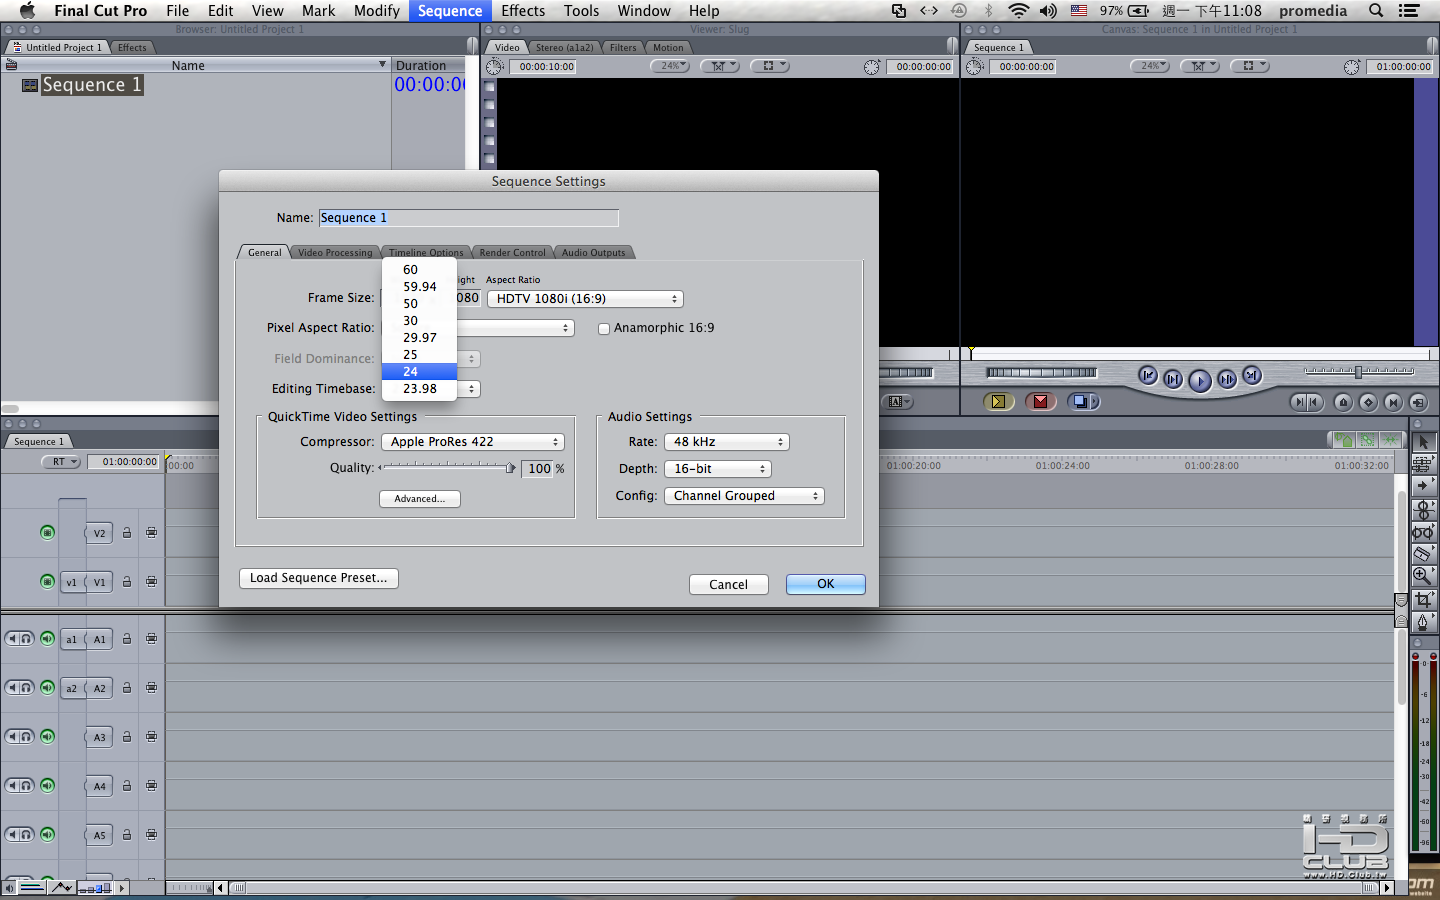
Task: Click the Canvas play button
Action: [x=1200, y=380]
